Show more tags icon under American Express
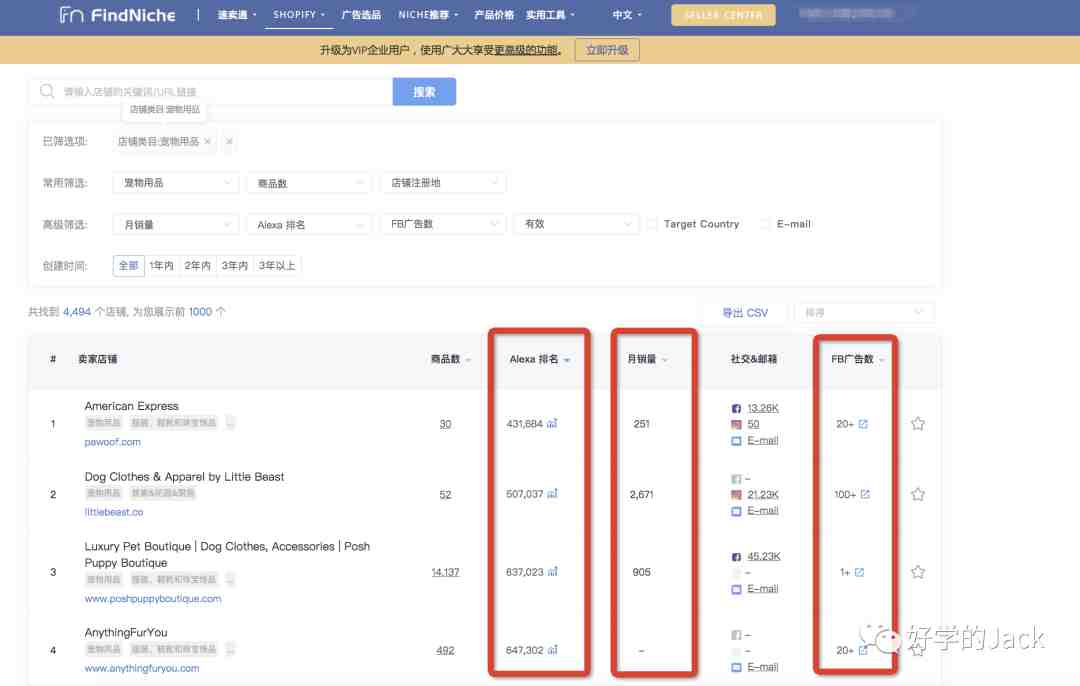Image resolution: width=1080 pixels, height=686 pixels. 230,423
